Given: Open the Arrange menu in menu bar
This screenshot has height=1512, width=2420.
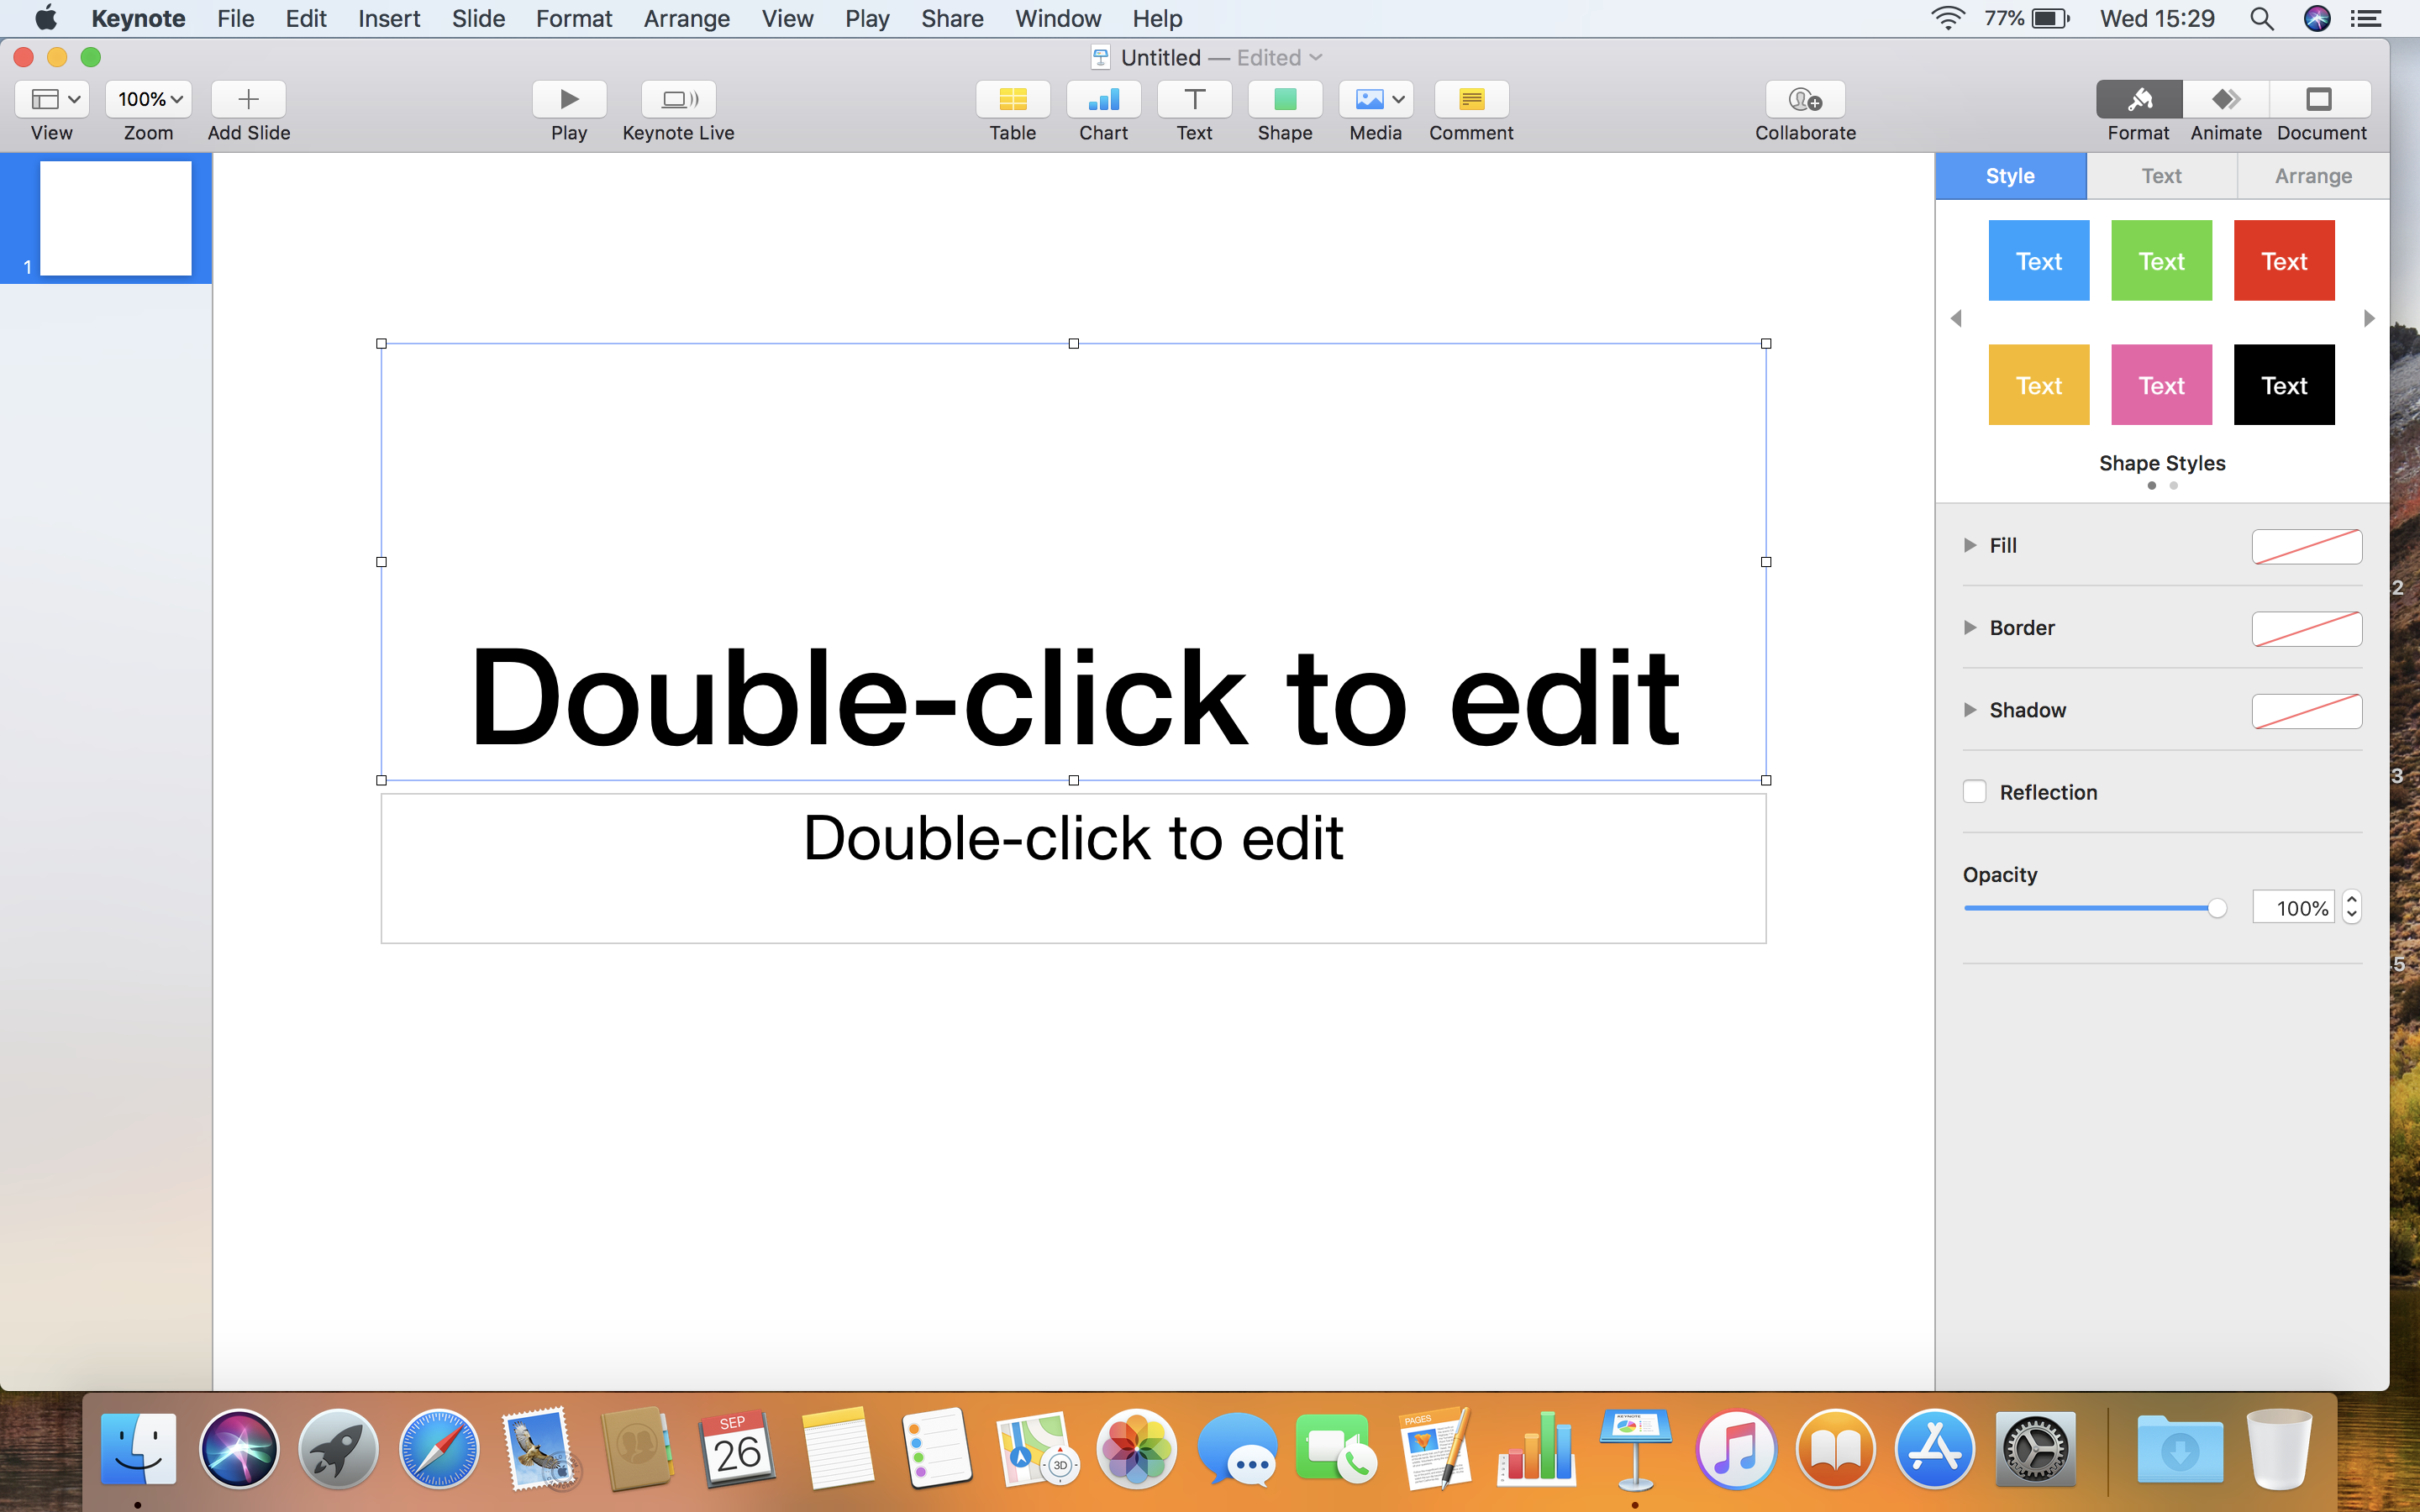Looking at the screenshot, I should click(x=686, y=18).
